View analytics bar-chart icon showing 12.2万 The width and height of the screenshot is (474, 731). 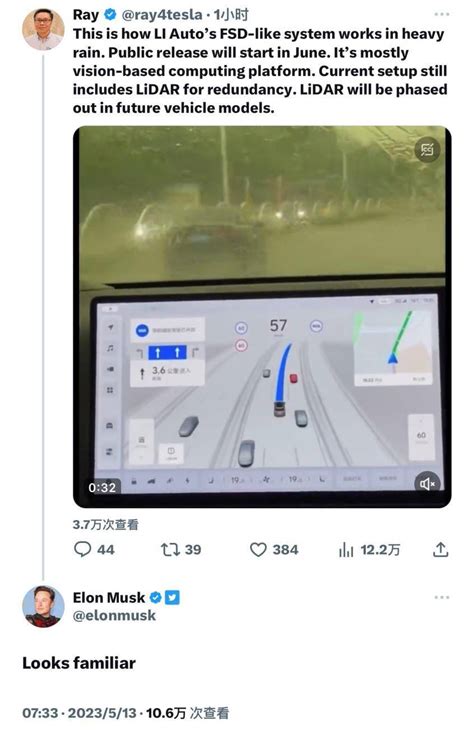(x=346, y=550)
